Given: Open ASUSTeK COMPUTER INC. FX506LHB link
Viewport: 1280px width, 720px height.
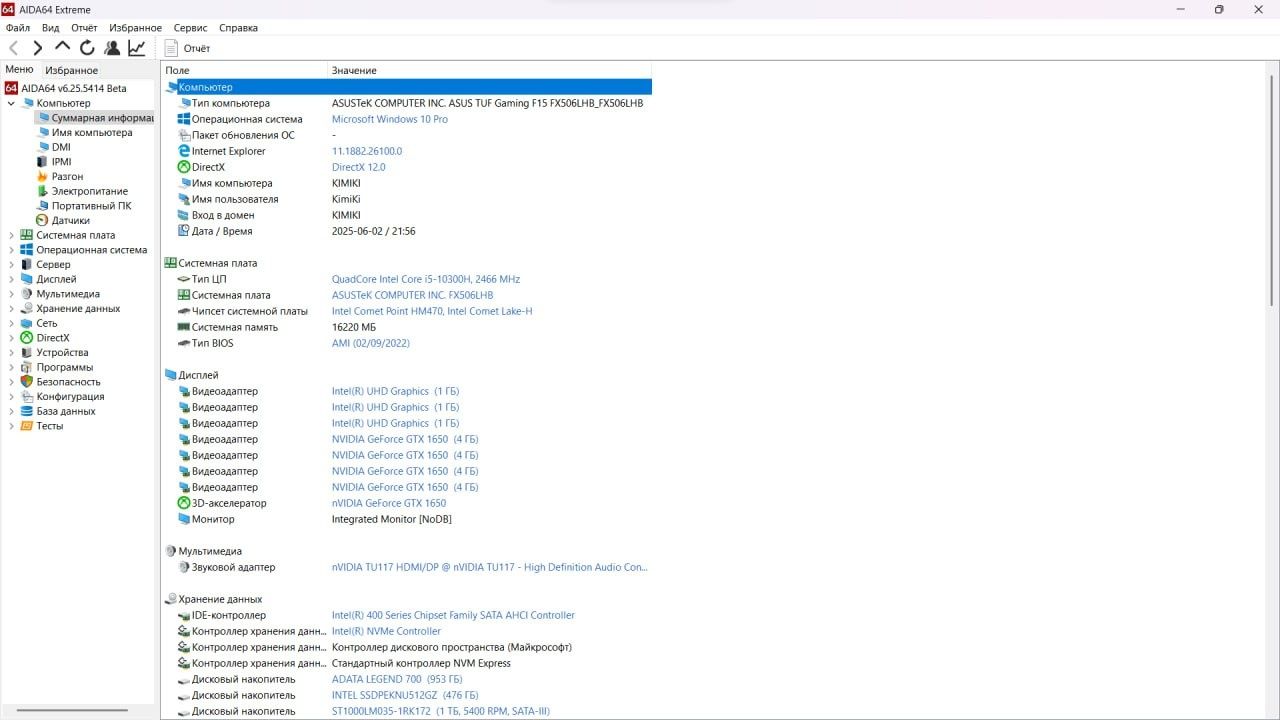Looking at the screenshot, I should pos(412,295).
